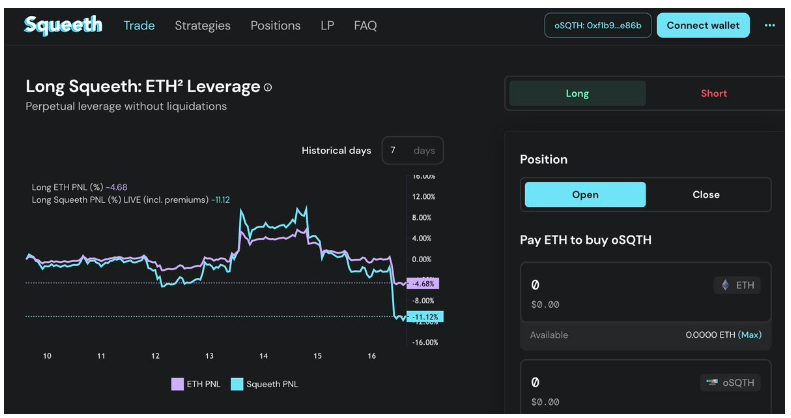Image resolution: width=791 pixels, height=418 pixels.
Task: Click the Historical days input field
Action: pyautogui.click(x=412, y=150)
